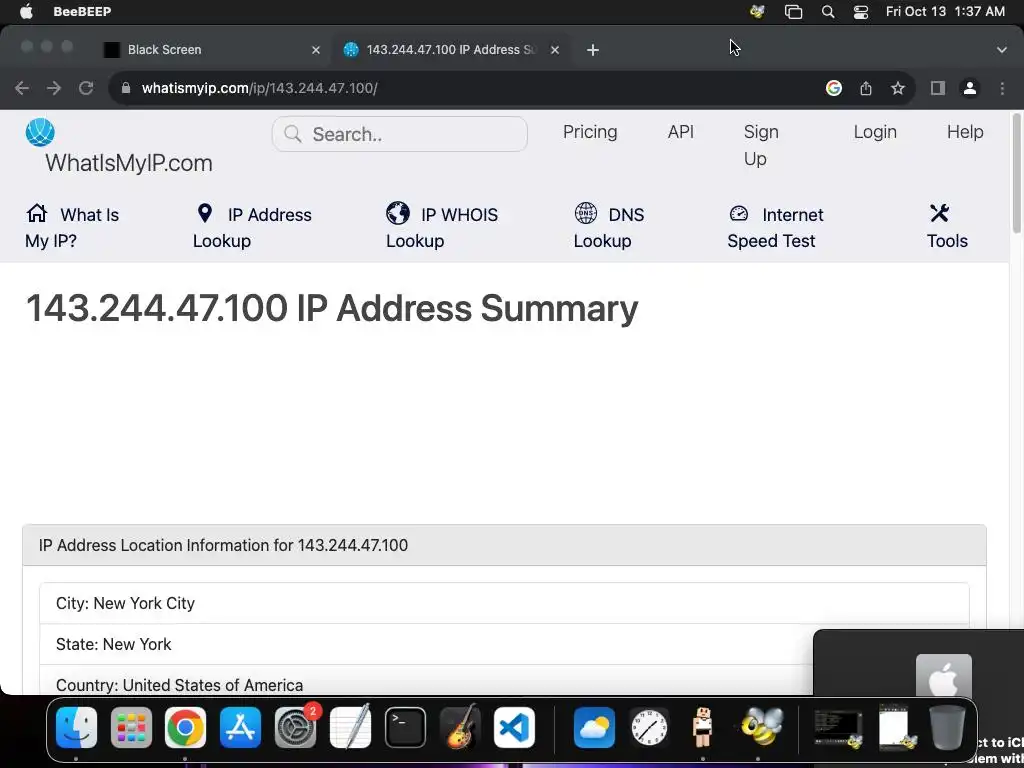Image resolution: width=1024 pixels, height=768 pixels.
Task: Open Google Chrome from the Dock
Action: click(185, 727)
